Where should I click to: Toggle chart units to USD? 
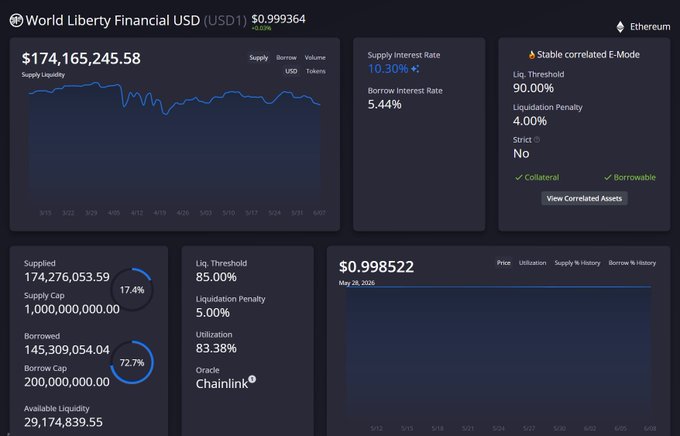pyautogui.click(x=291, y=71)
